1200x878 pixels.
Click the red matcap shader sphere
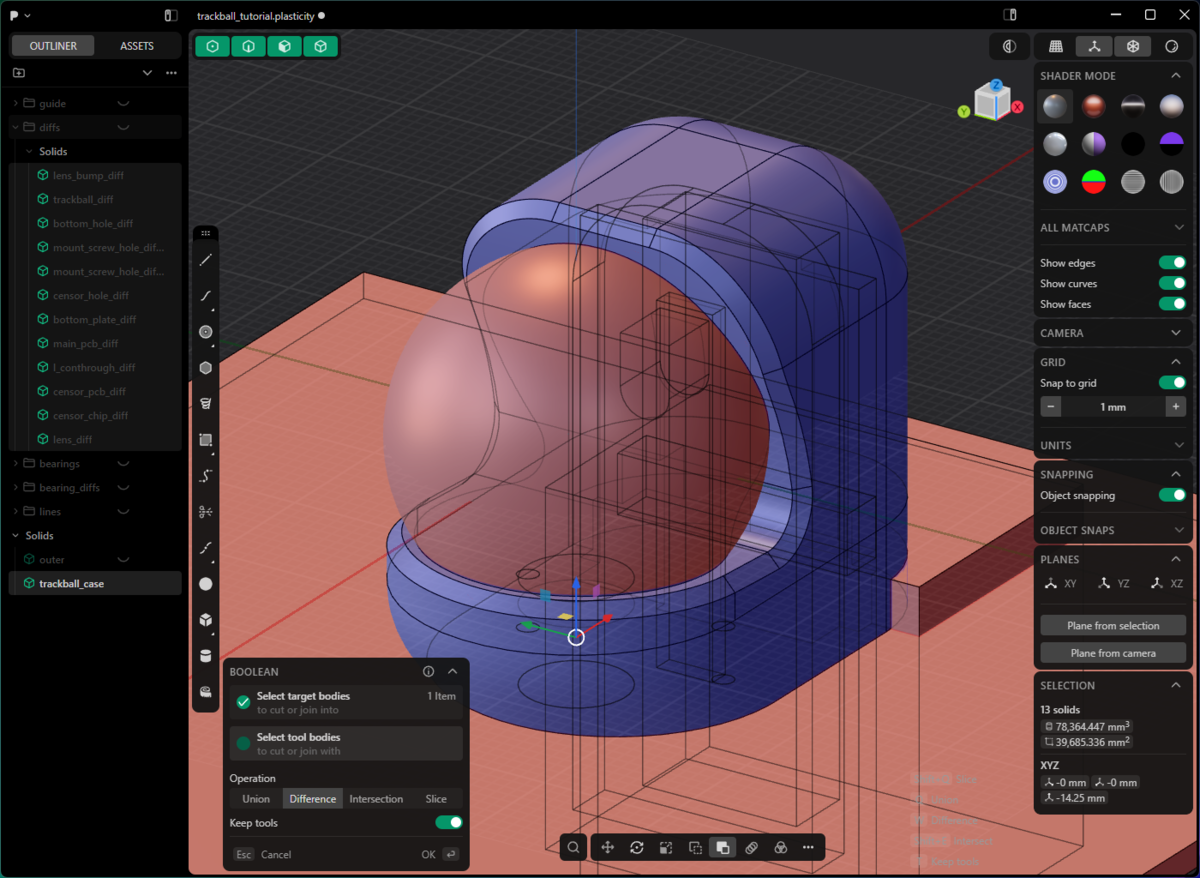pyautogui.click(x=1094, y=106)
